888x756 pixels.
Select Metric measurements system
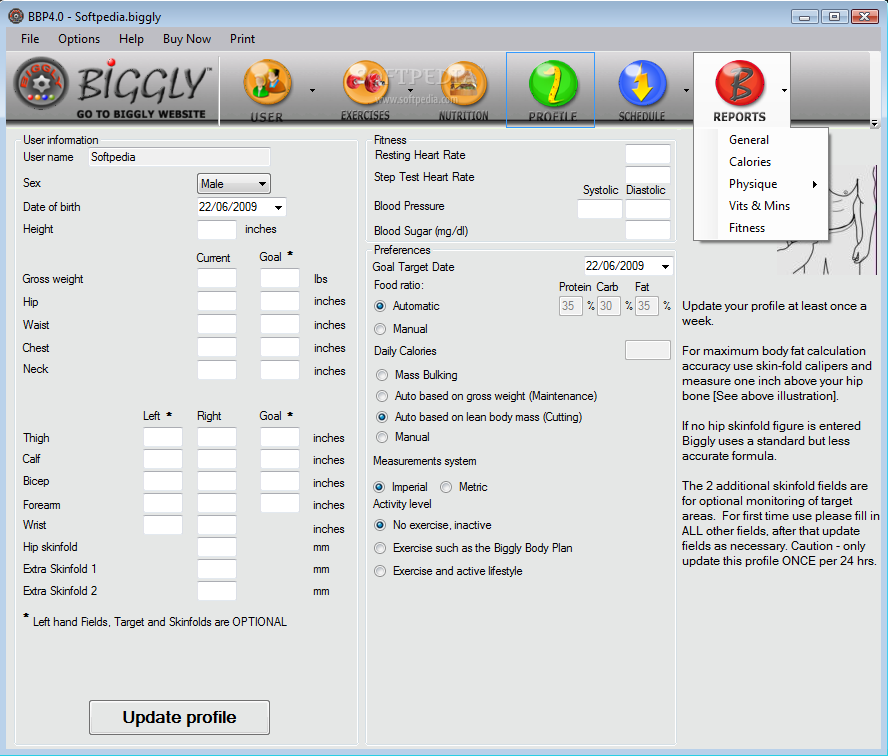point(446,487)
